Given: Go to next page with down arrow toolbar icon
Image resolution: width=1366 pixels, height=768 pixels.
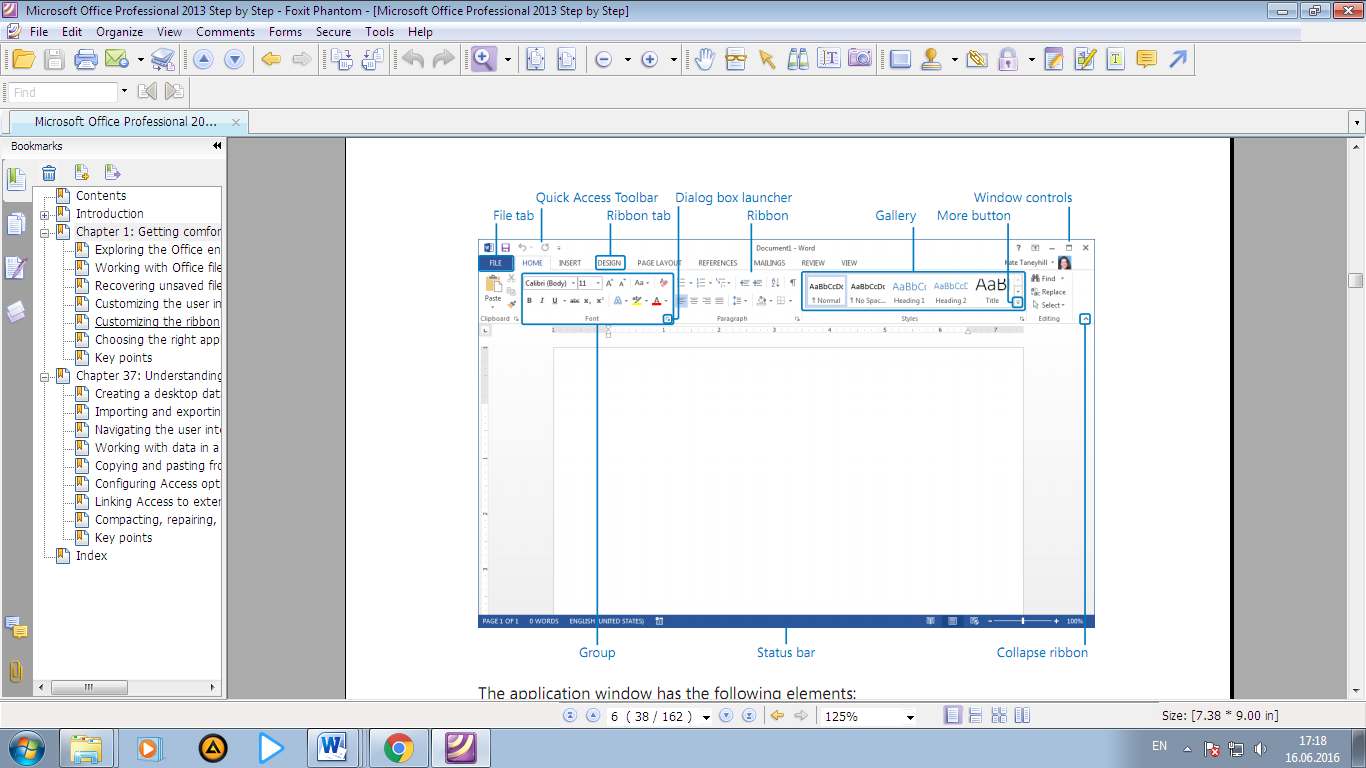Looking at the screenshot, I should point(234,59).
